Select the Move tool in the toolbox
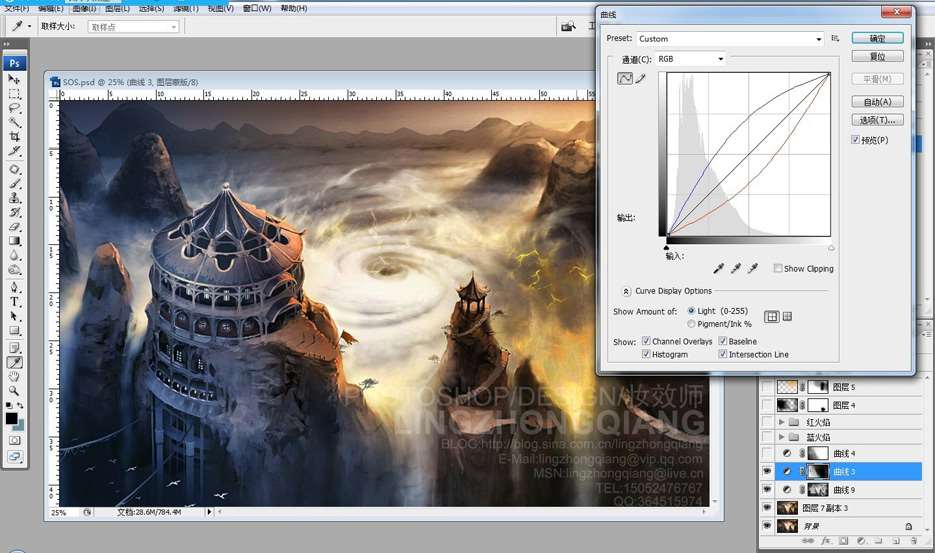 [15, 79]
